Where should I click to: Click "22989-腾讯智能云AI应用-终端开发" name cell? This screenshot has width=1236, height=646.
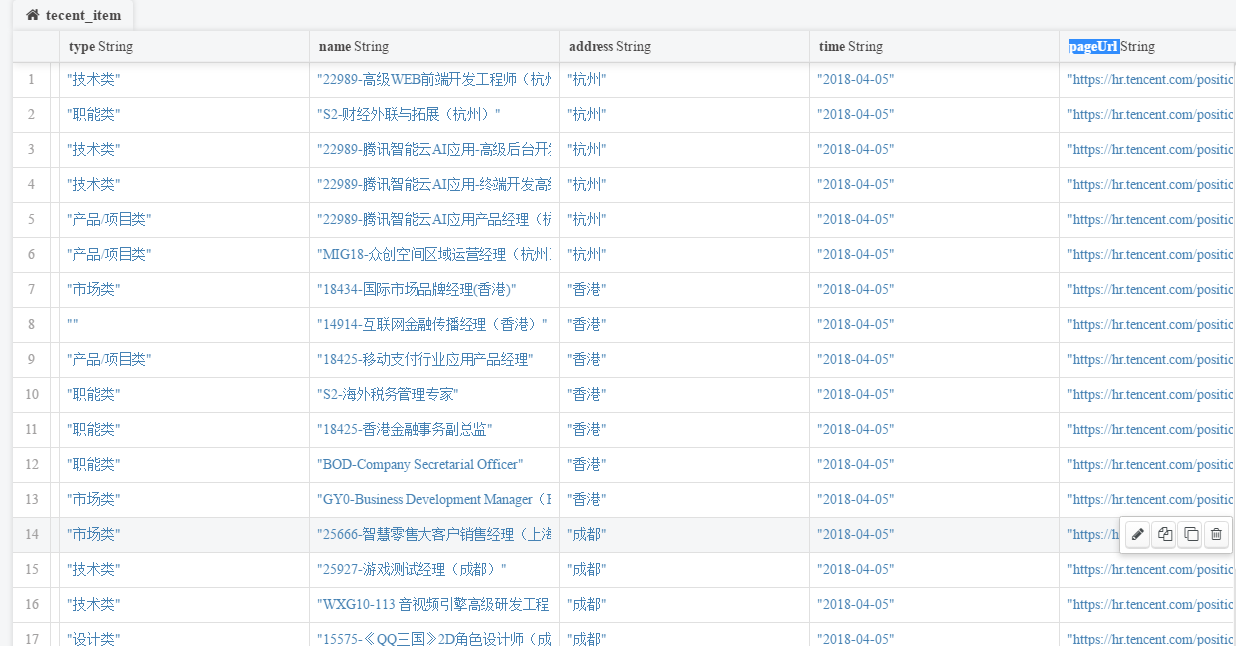pos(434,185)
